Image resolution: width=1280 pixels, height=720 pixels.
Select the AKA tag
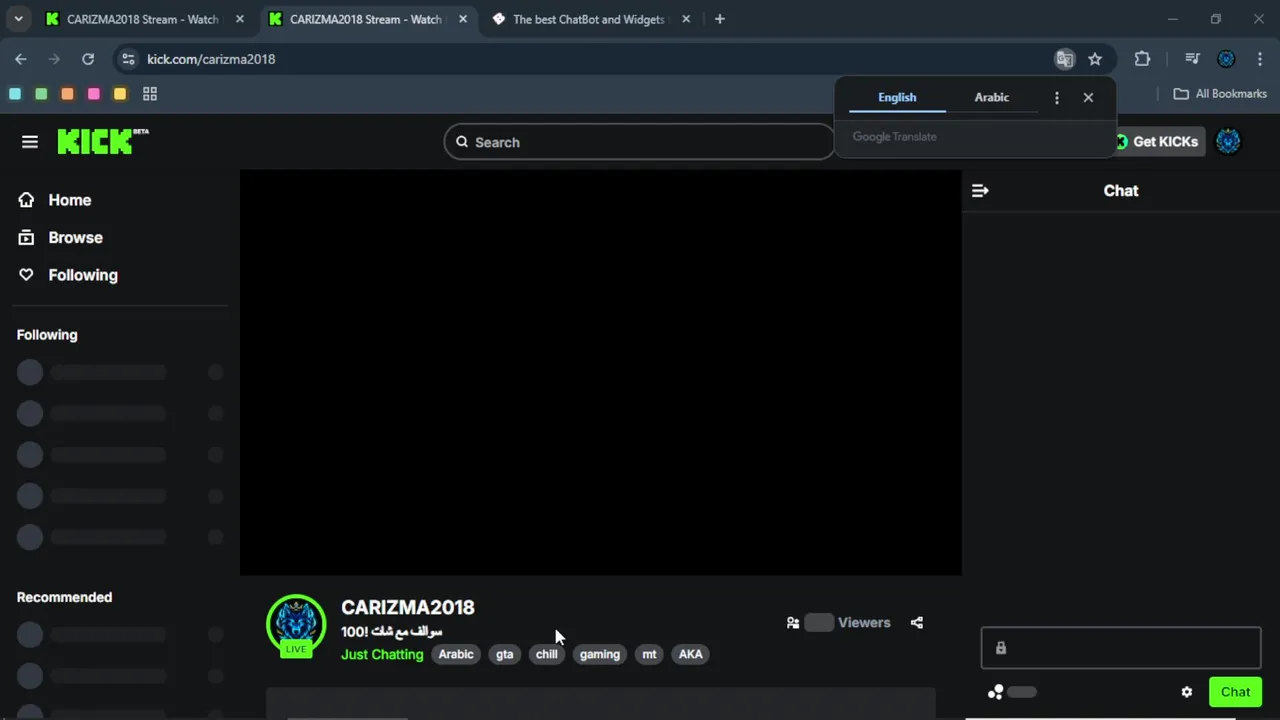[x=691, y=654]
